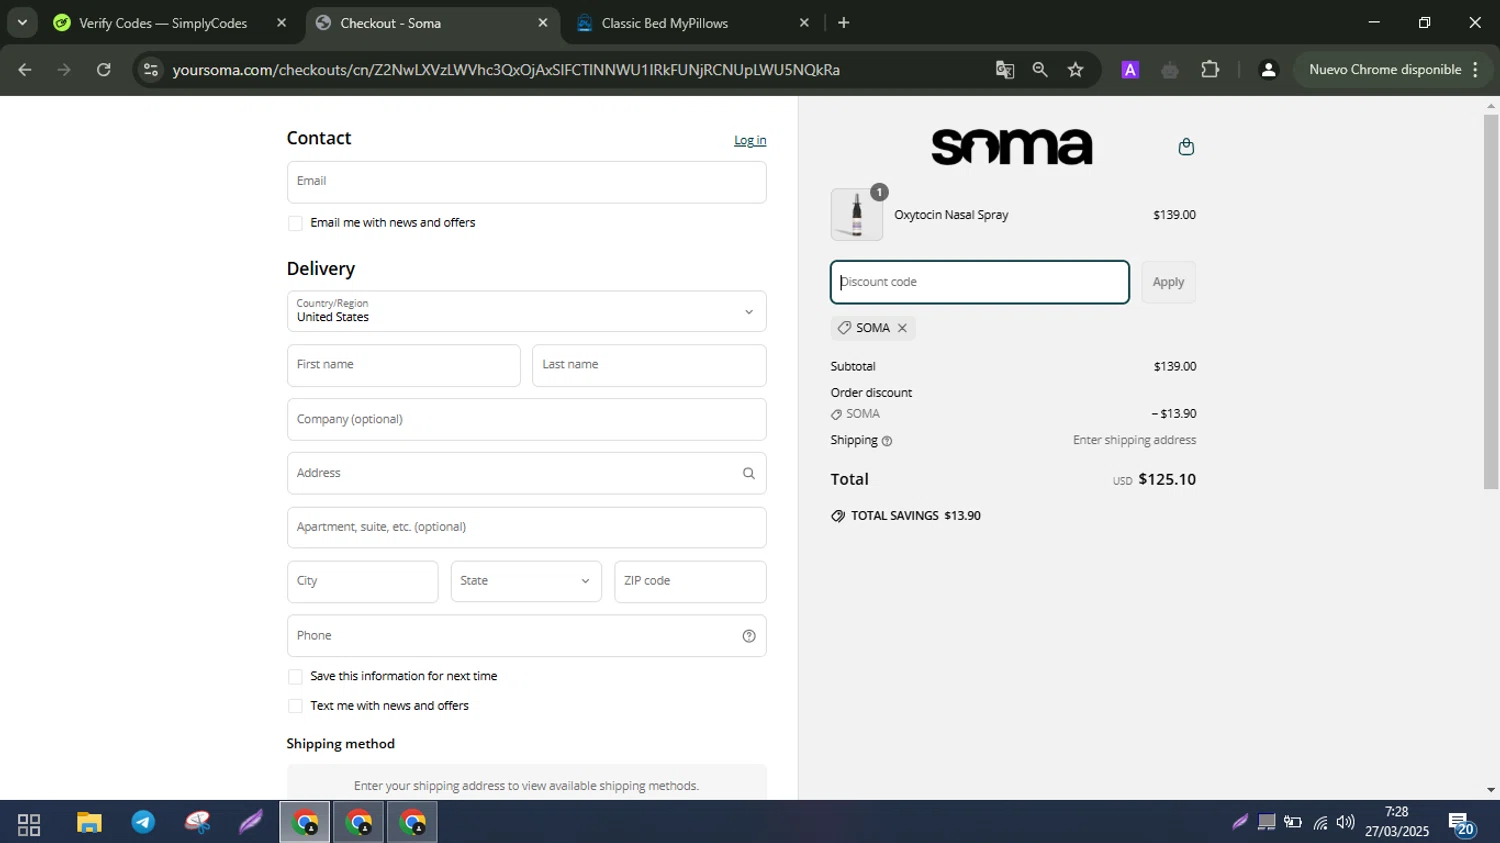Open the Windows notification center icon

pos(1461,824)
